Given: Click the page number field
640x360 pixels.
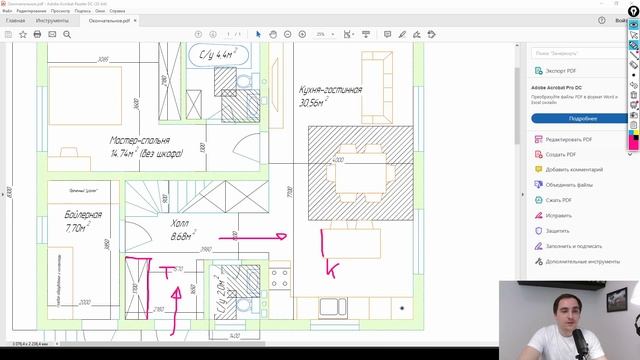Looking at the screenshot, I should (229, 35).
